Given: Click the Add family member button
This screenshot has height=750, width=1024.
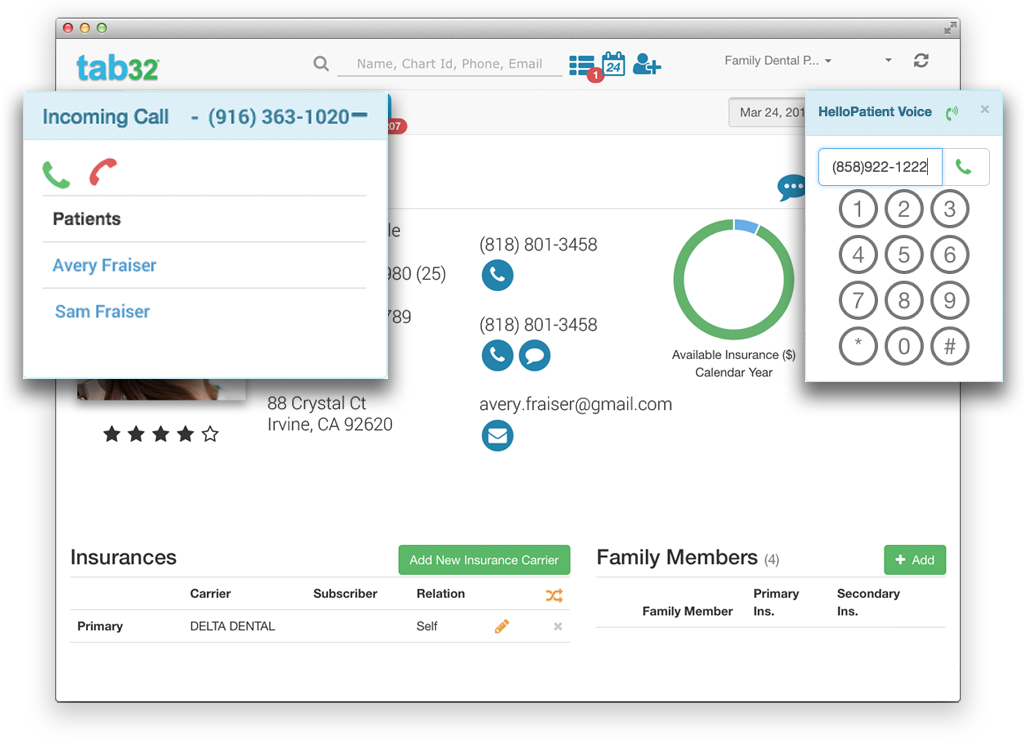Looking at the screenshot, I should [x=914, y=560].
